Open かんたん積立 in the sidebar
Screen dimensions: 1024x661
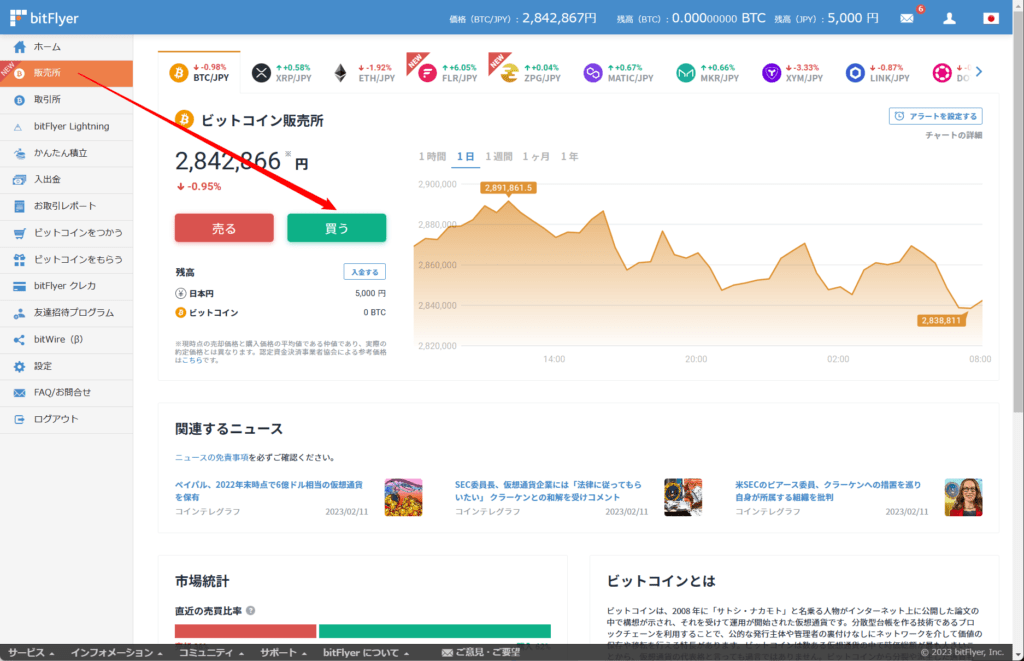[x=66, y=153]
